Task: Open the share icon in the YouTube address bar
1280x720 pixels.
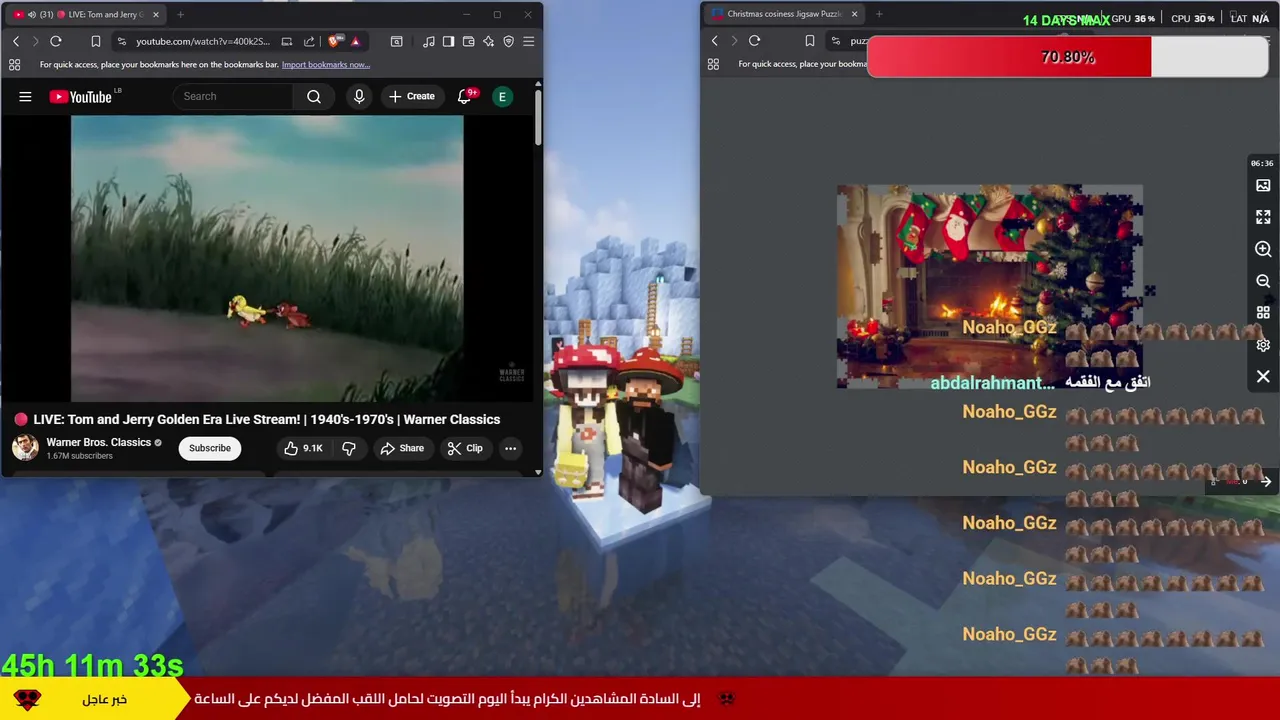Action: (x=309, y=41)
